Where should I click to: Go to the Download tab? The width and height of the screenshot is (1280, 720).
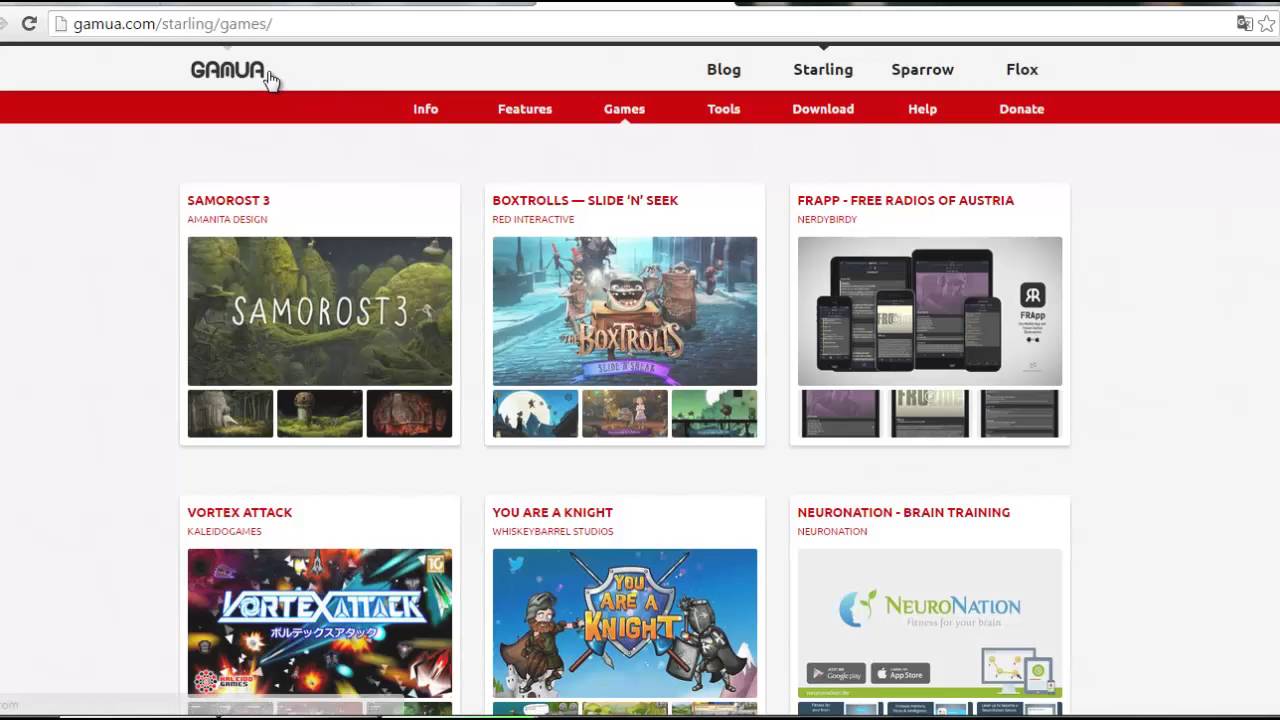point(823,109)
